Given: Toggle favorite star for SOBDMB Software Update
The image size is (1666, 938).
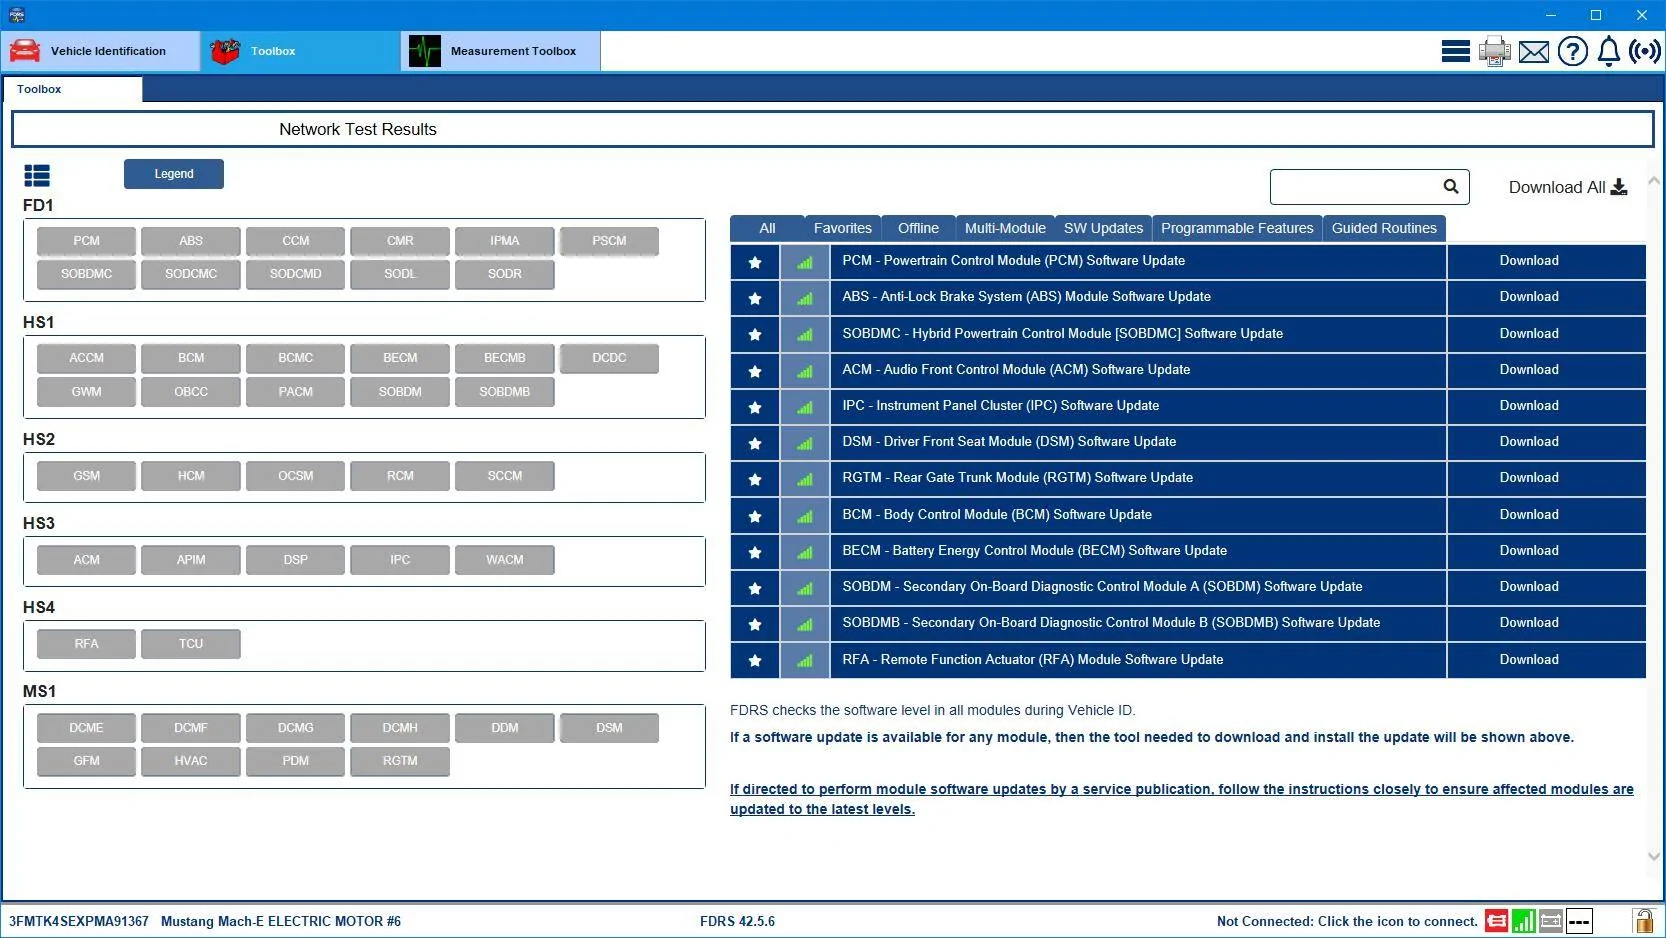Looking at the screenshot, I should coord(755,624).
